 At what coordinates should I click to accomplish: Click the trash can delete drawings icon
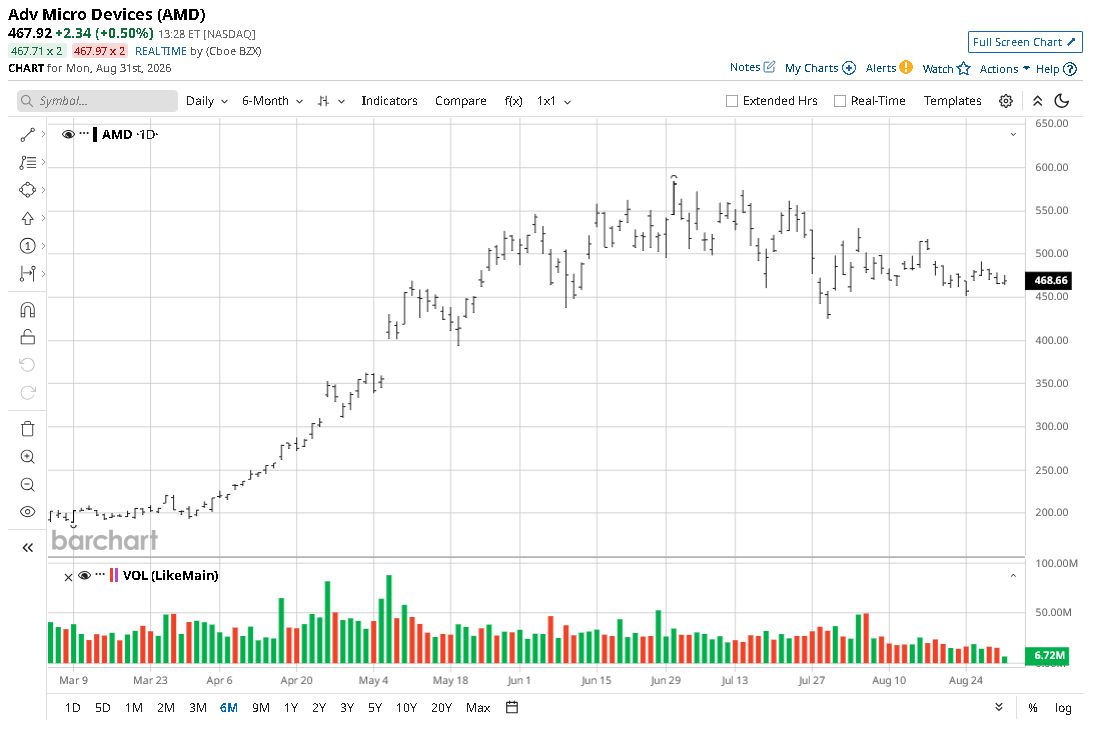click(27, 429)
